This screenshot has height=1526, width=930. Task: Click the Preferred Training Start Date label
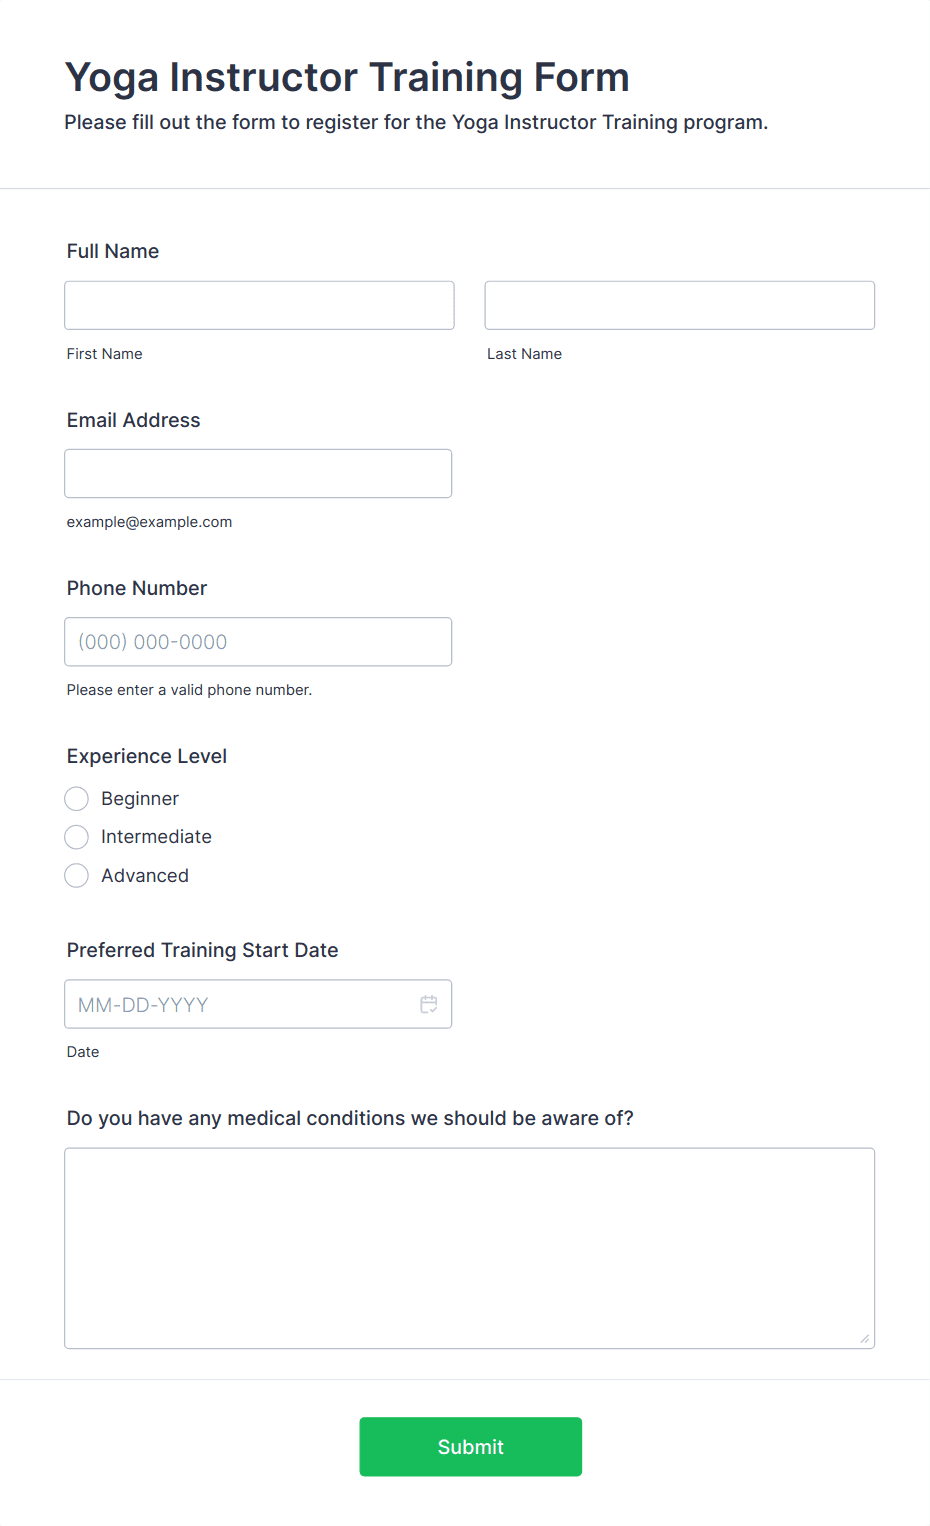tap(203, 950)
